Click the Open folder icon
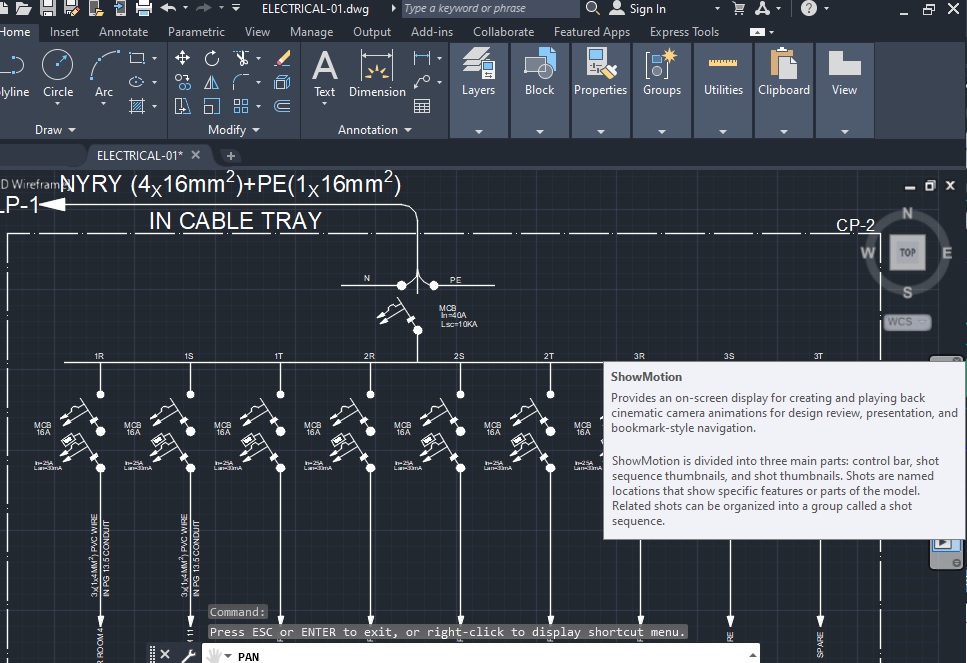 24,9
